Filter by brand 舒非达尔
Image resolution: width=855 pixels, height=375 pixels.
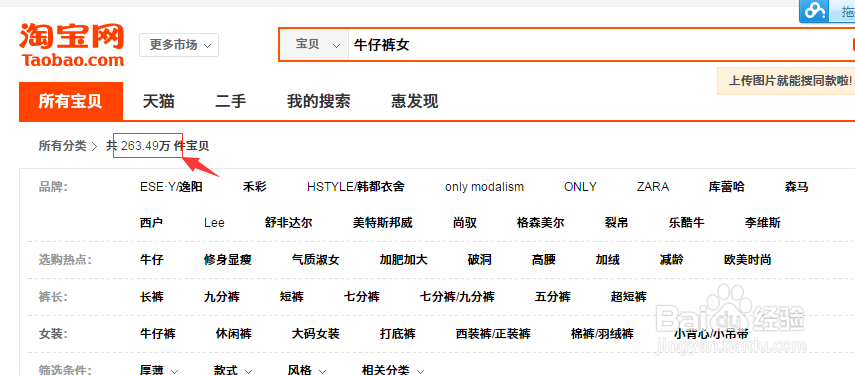click(288, 223)
